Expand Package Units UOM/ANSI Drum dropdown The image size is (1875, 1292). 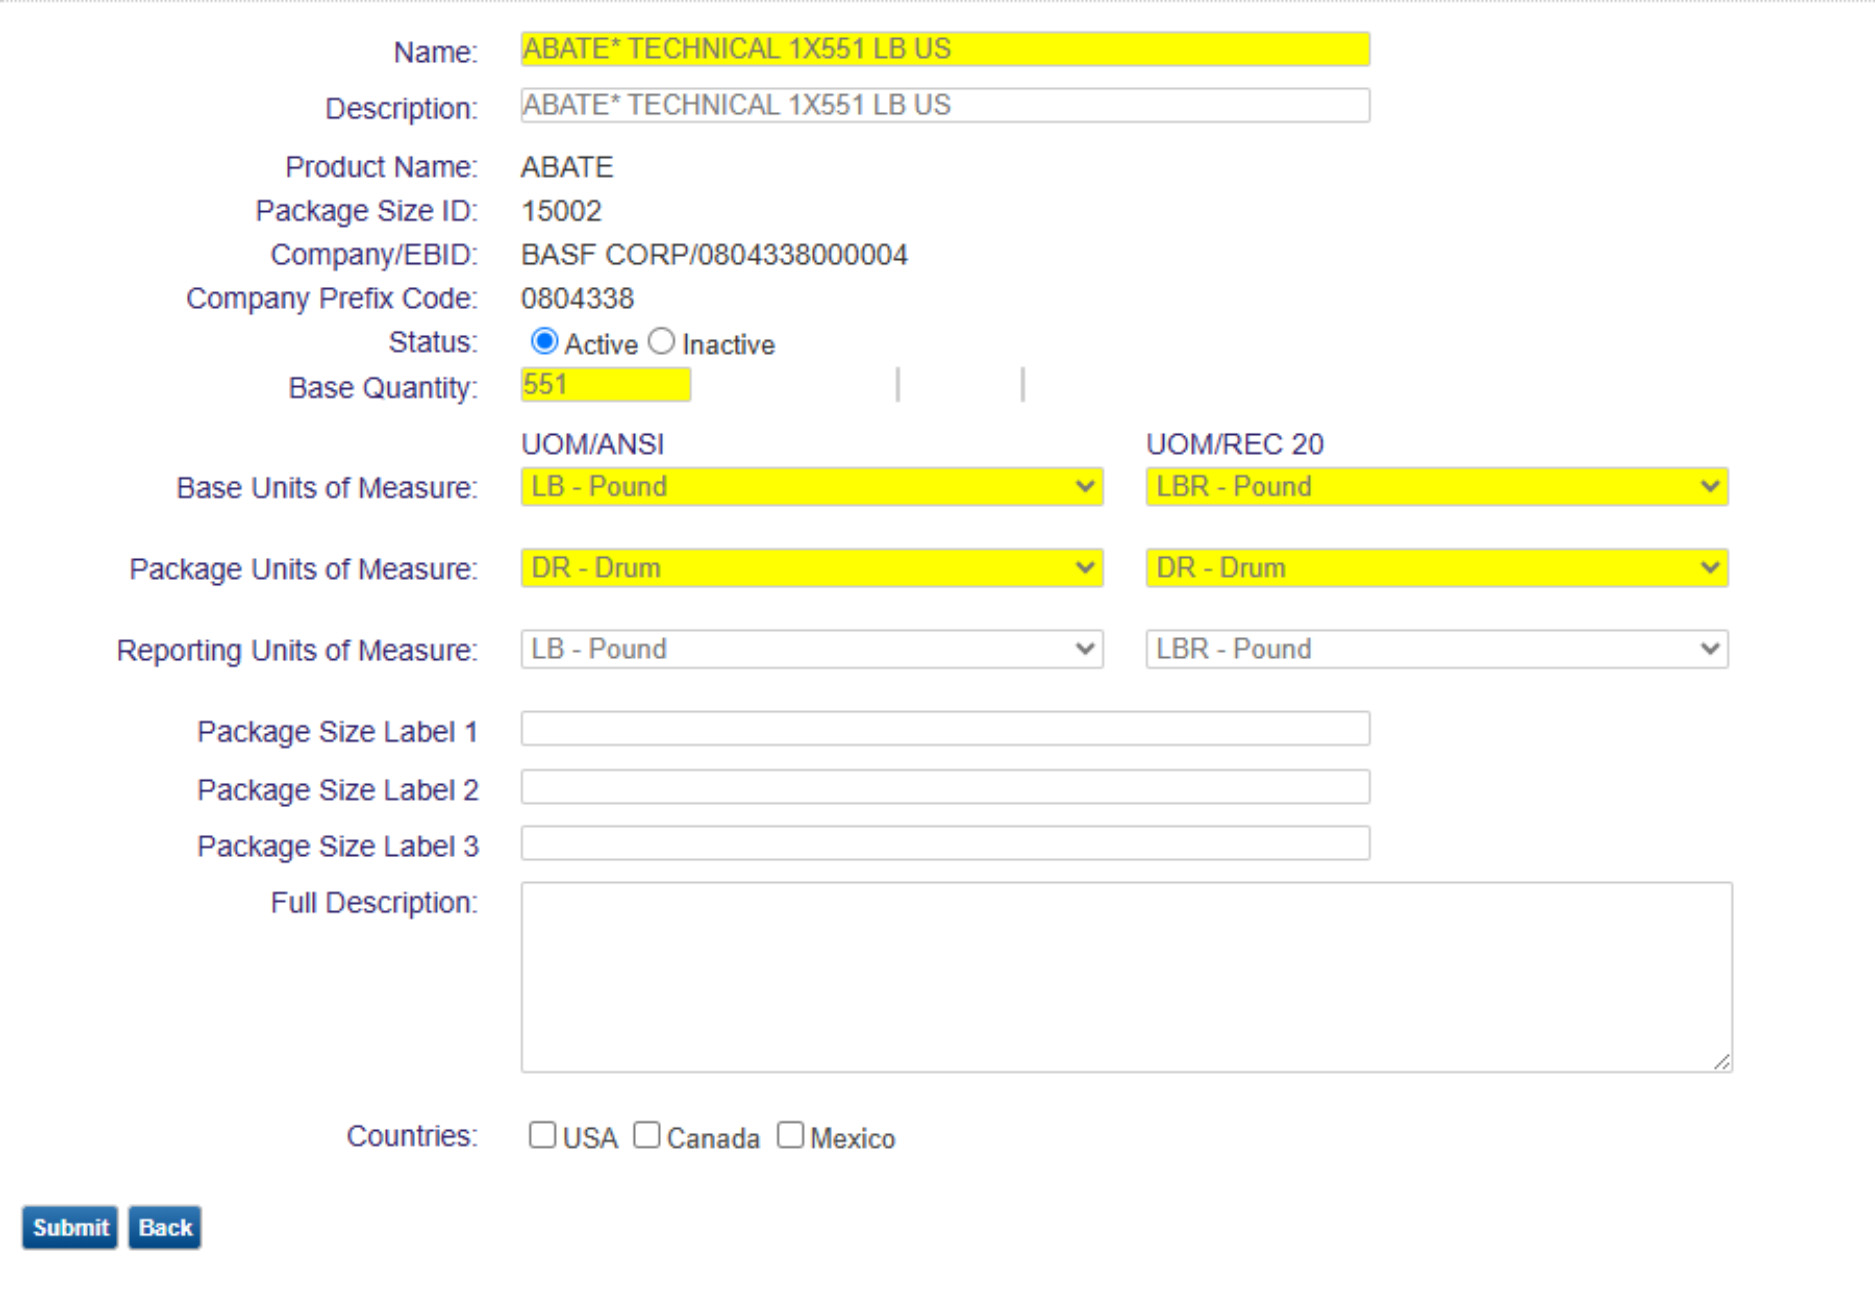click(x=811, y=568)
